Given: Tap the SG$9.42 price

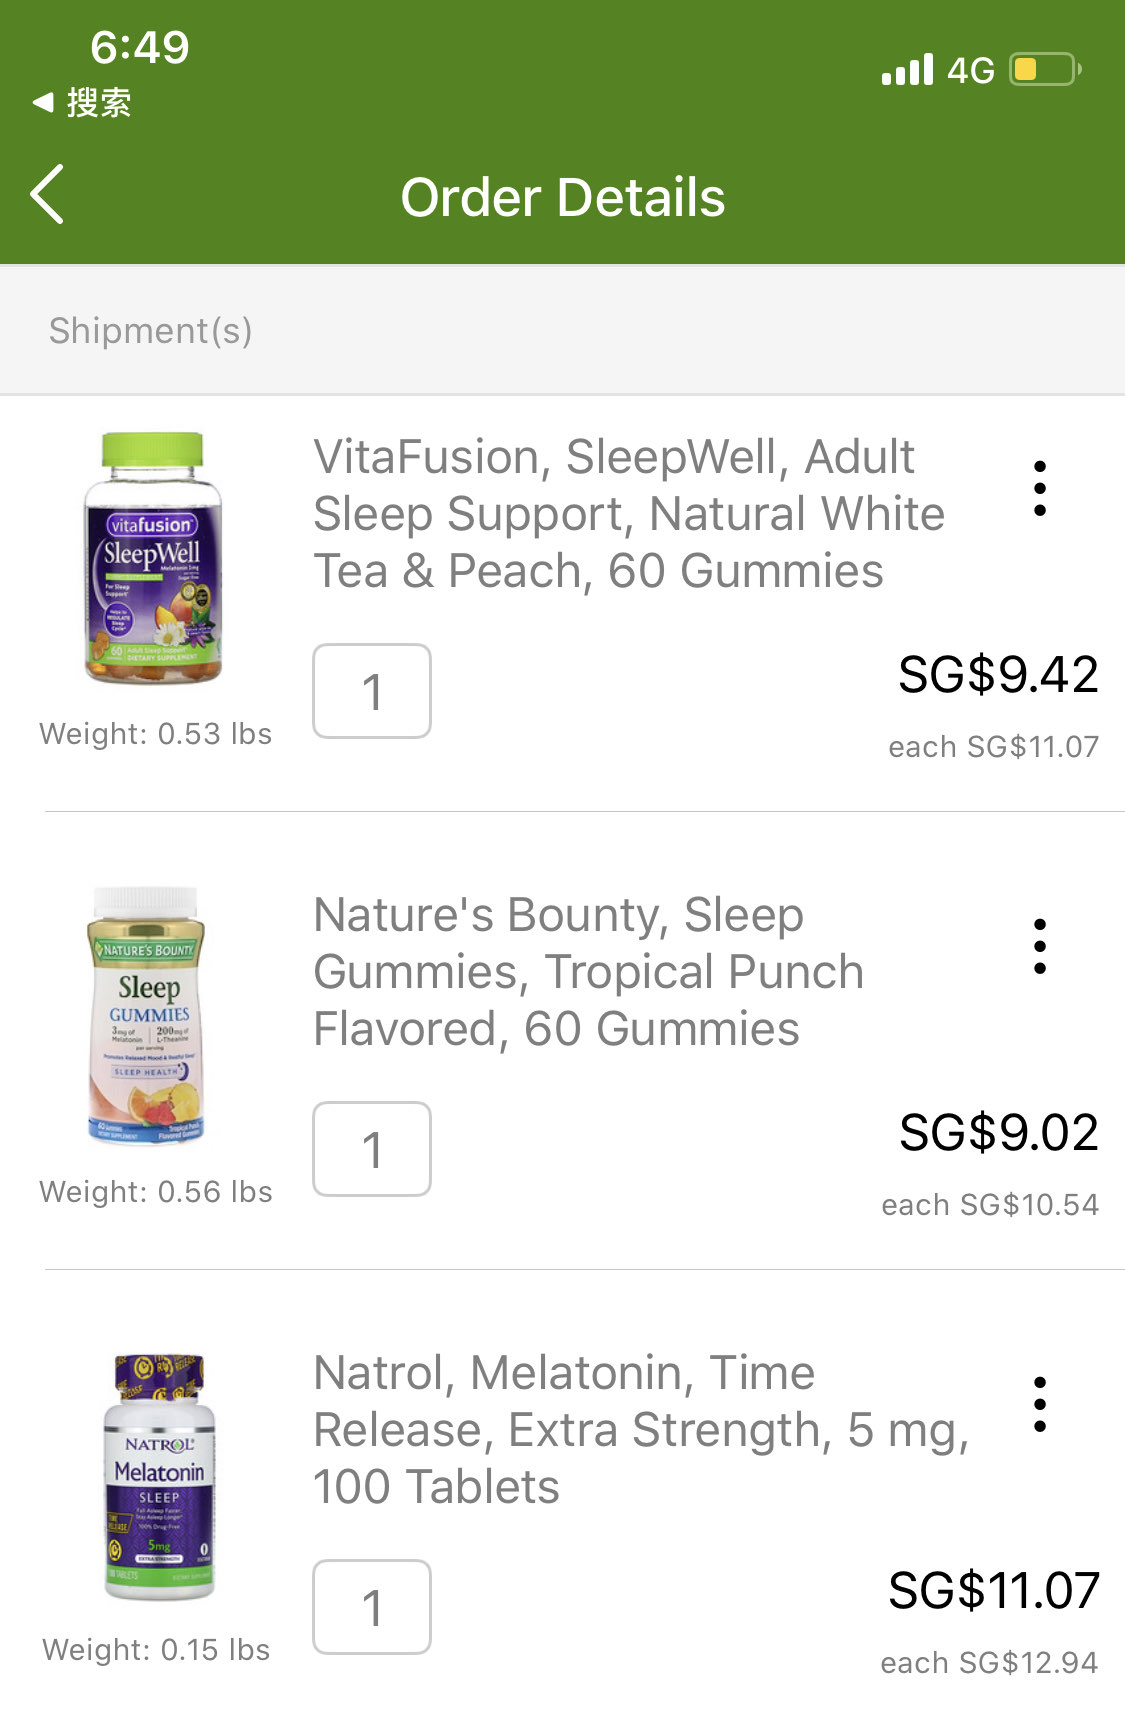Looking at the screenshot, I should tap(998, 675).
